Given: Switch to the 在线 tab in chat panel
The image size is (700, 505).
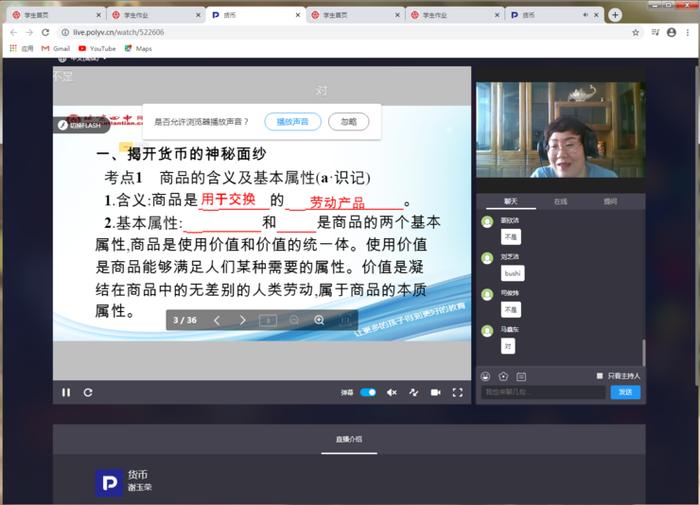Looking at the screenshot, I should pyautogui.click(x=560, y=201).
